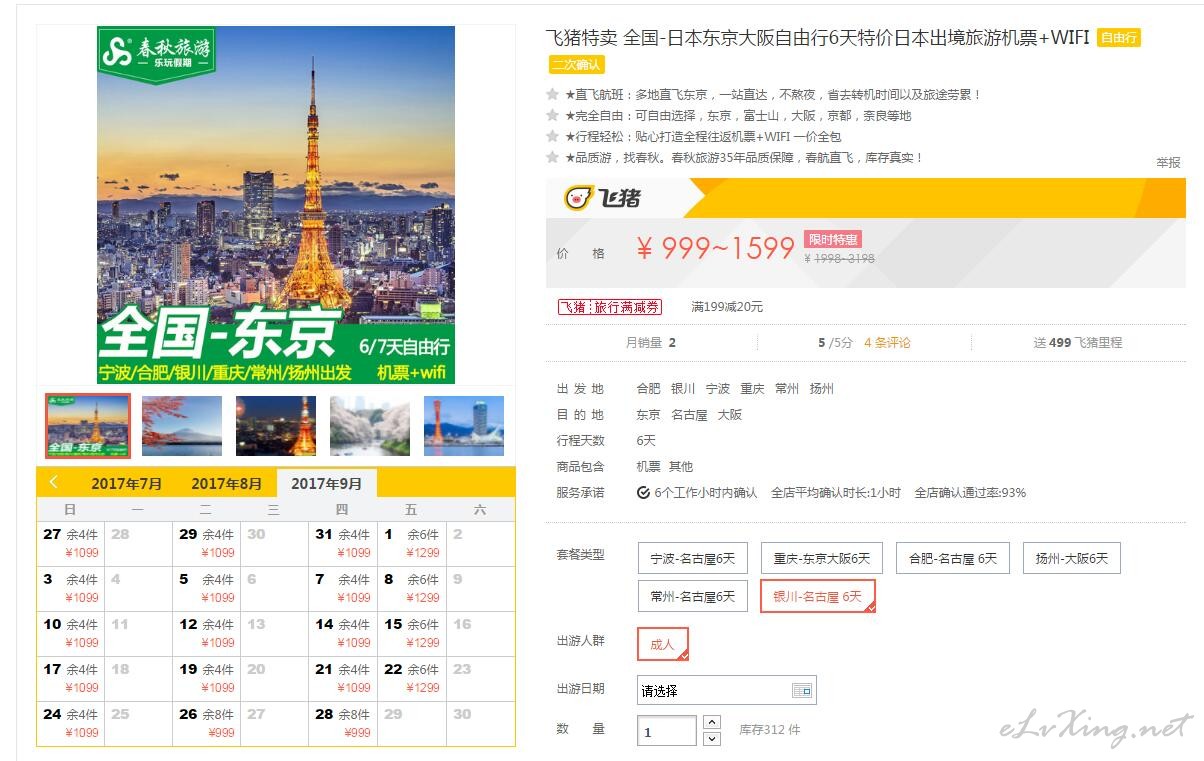The image size is (1204, 761).
Task: Open the 出游日期 请选择 date field
Action: click(x=726, y=691)
